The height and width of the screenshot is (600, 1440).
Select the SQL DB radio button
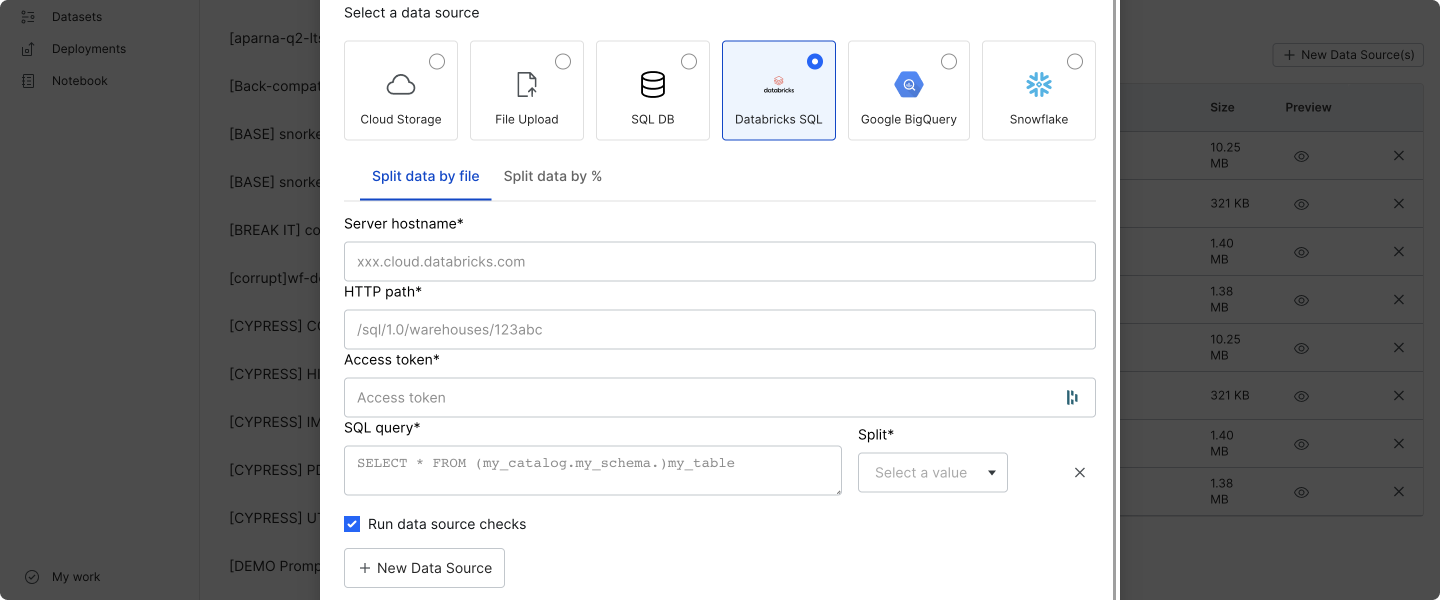[689, 62]
